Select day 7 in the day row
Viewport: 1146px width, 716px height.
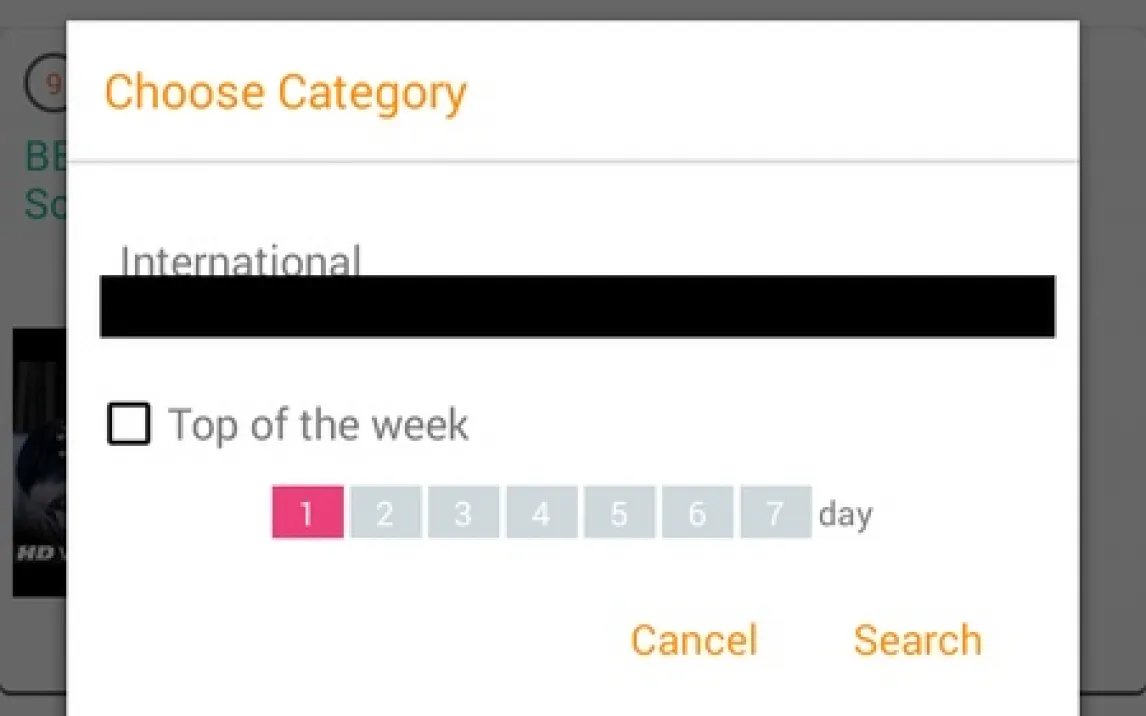click(x=775, y=513)
